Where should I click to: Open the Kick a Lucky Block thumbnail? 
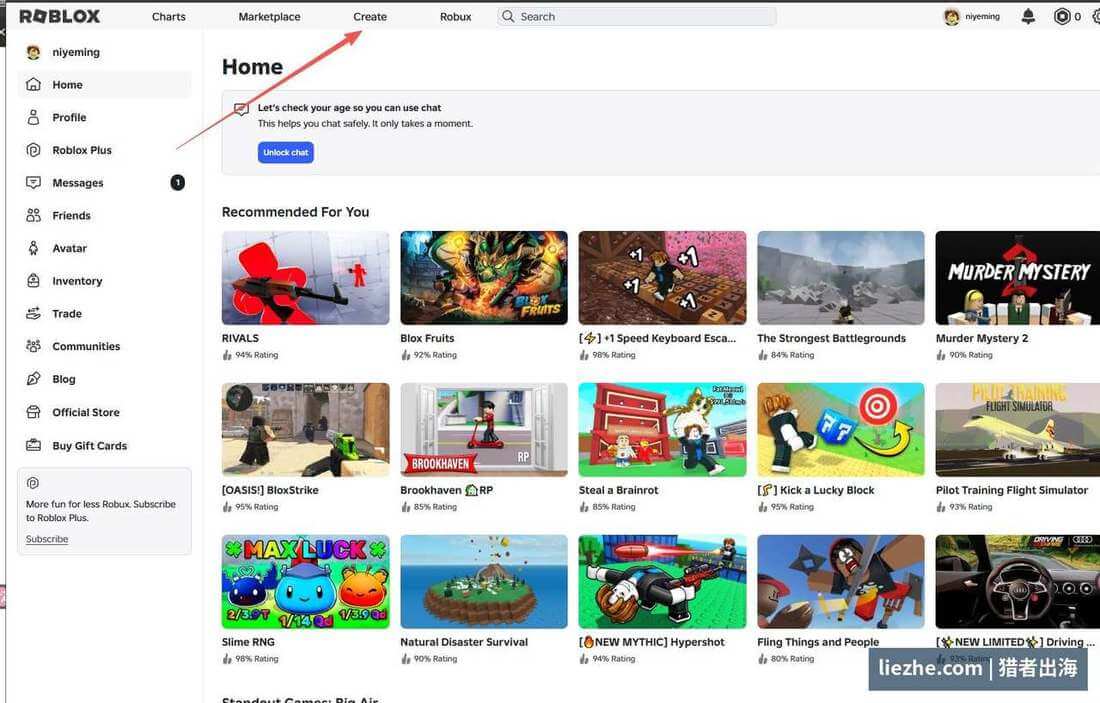tap(841, 429)
